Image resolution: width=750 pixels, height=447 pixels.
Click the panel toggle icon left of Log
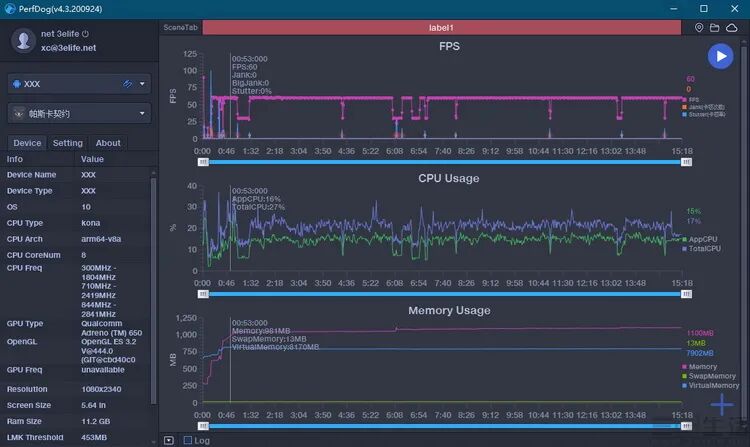pos(169,440)
